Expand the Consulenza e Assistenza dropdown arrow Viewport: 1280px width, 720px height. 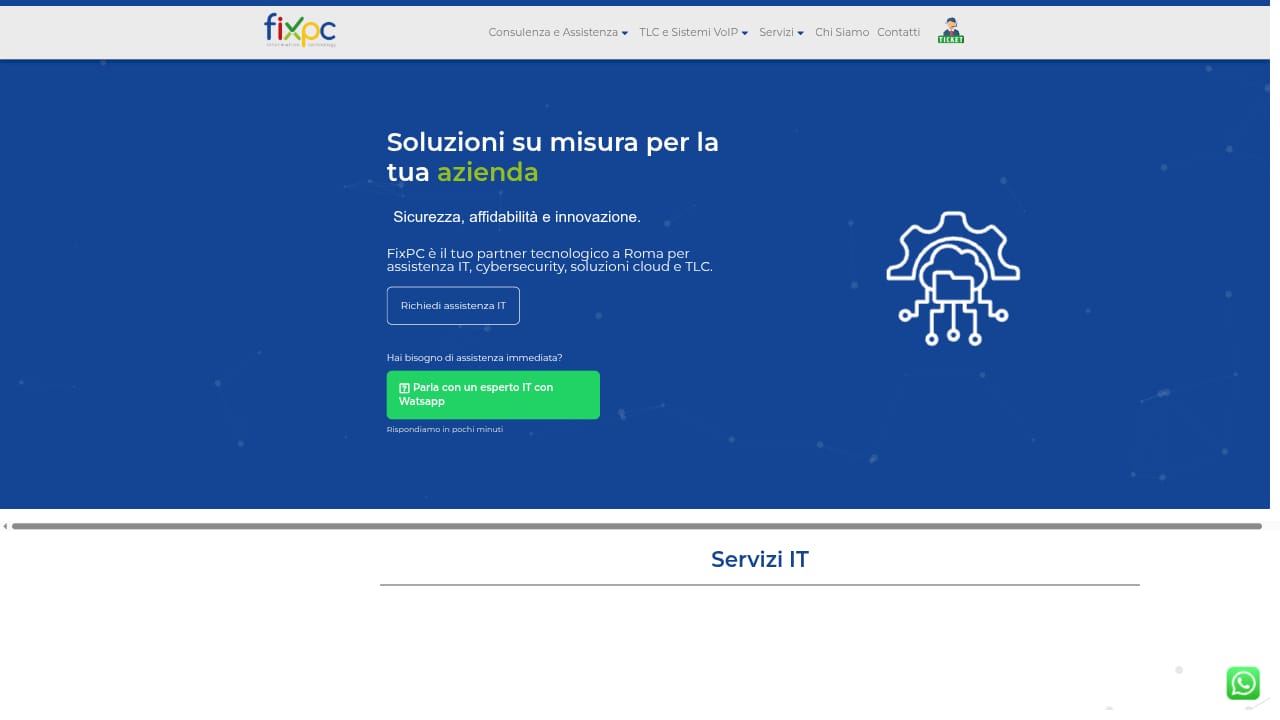[x=625, y=33]
